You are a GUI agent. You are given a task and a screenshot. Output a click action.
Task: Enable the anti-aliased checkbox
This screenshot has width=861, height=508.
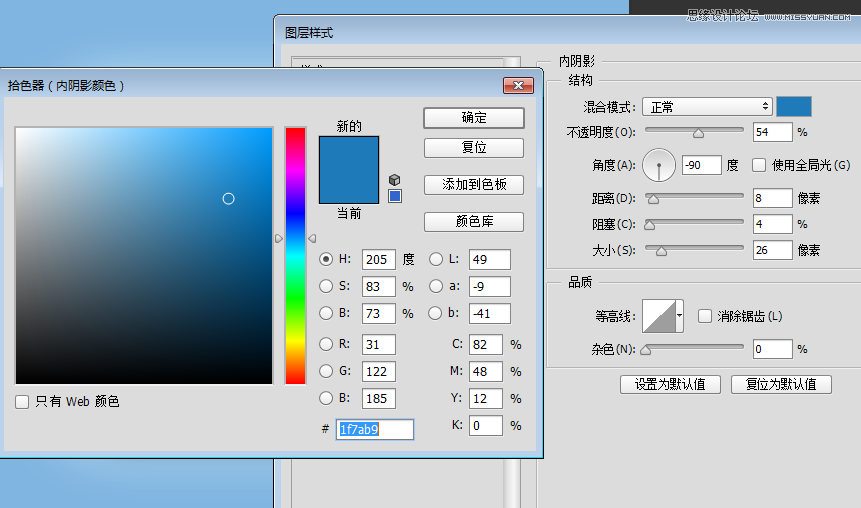(x=705, y=316)
